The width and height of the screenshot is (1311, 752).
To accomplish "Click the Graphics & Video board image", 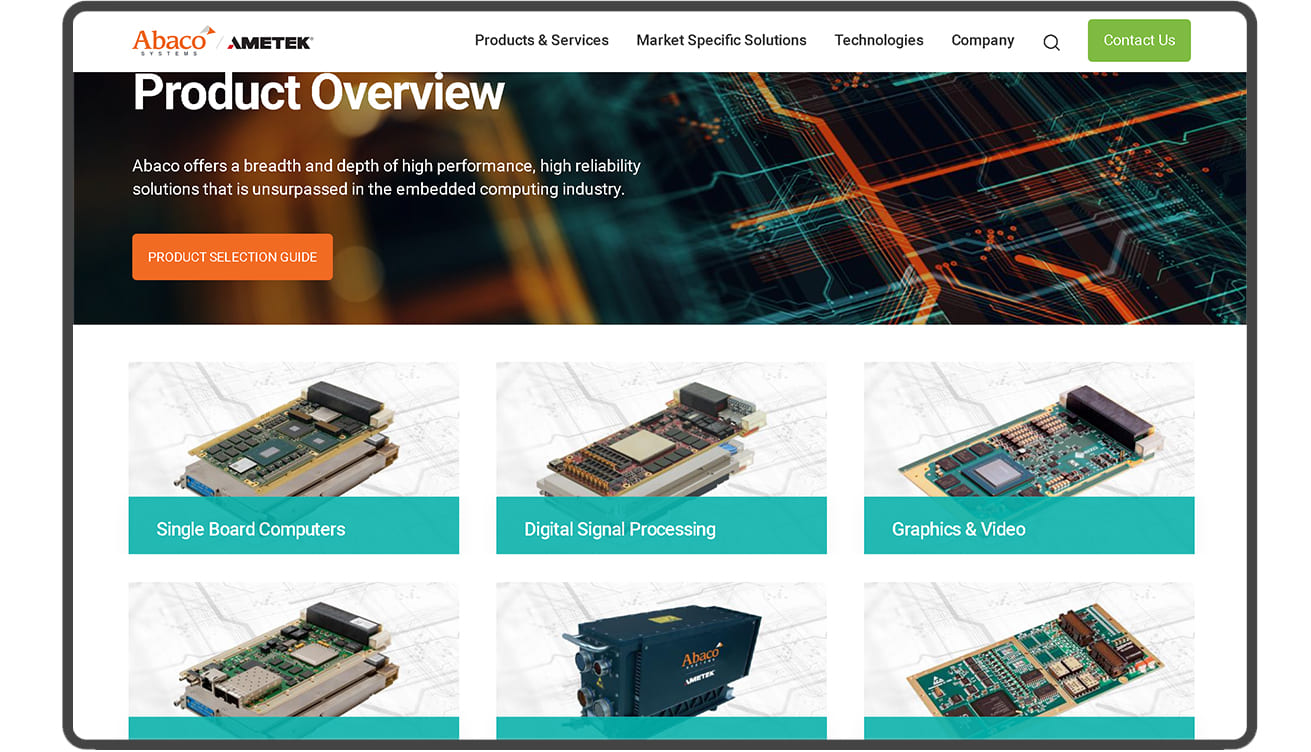I will tap(1029, 430).
